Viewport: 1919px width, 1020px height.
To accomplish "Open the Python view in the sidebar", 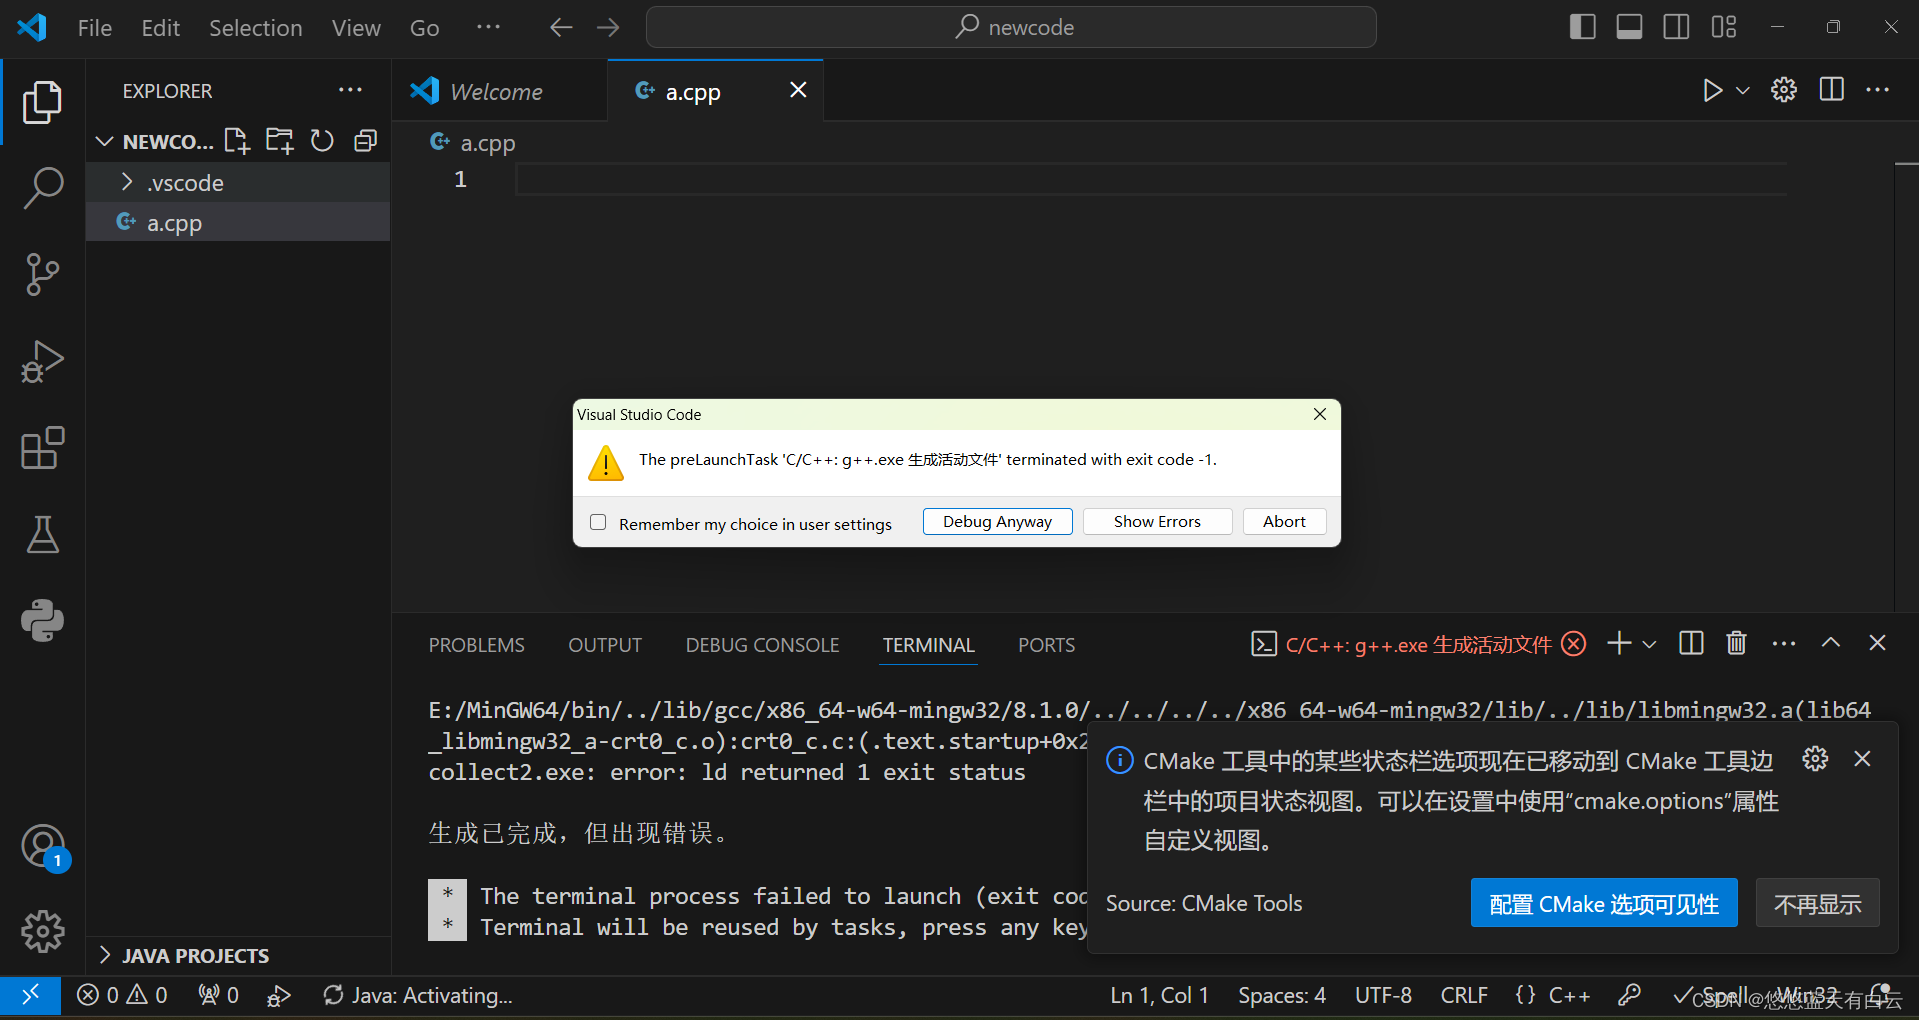I will 42,620.
